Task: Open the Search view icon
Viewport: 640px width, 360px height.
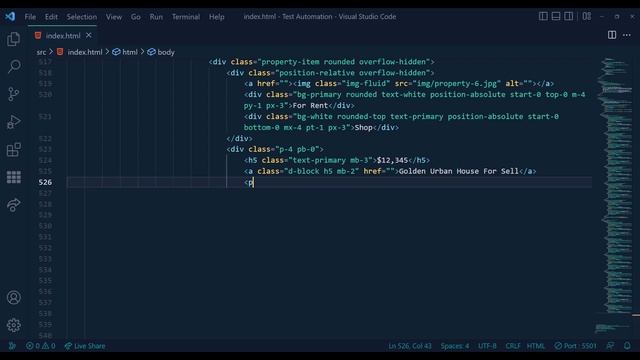Action: point(13,67)
